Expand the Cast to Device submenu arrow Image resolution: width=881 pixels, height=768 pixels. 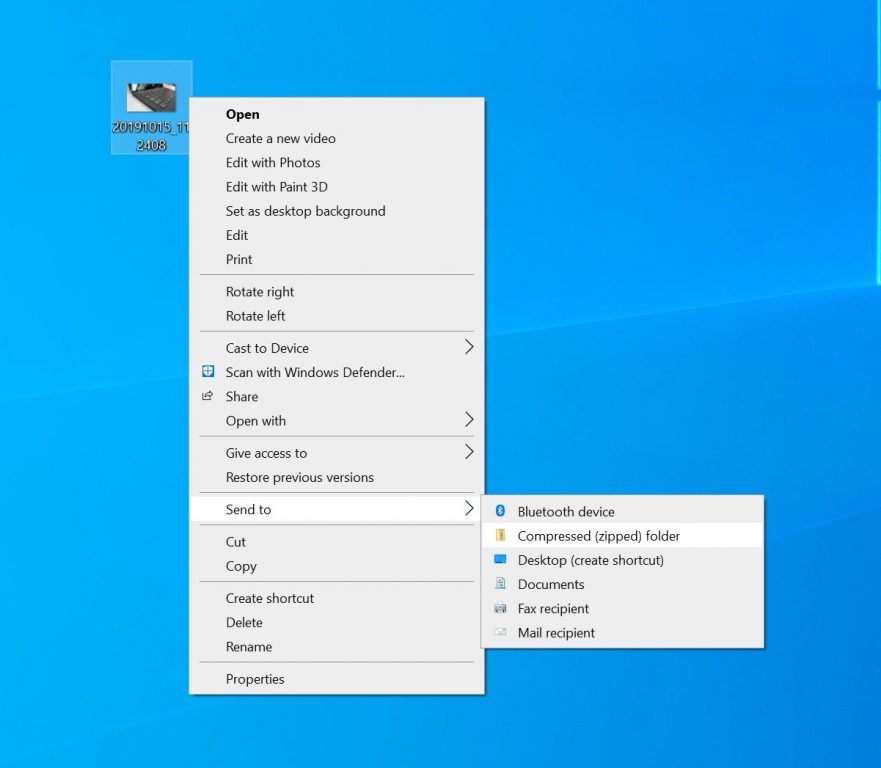[468, 348]
